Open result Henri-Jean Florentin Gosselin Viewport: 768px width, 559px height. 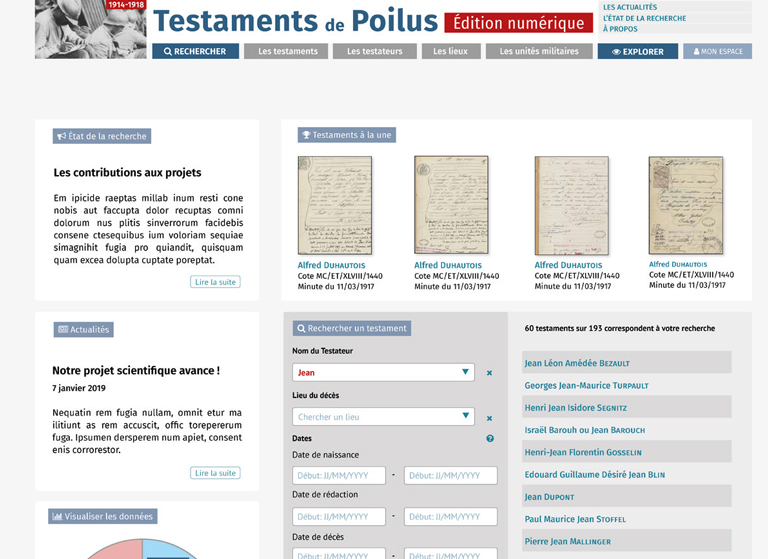(x=626, y=452)
